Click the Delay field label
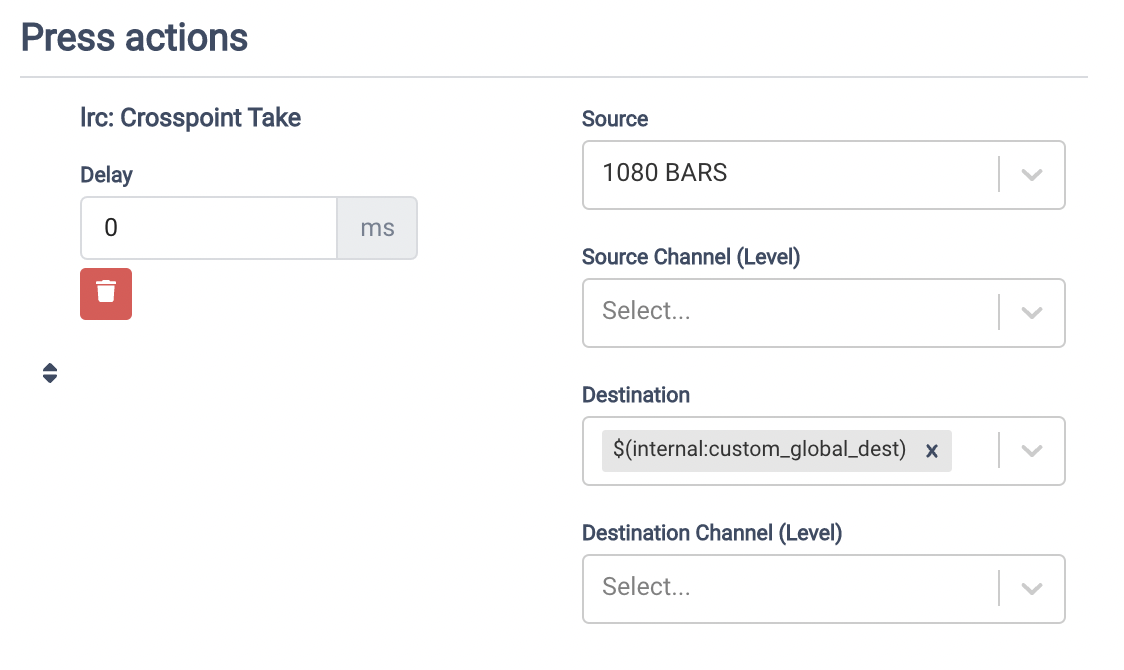 [x=107, y=175]
